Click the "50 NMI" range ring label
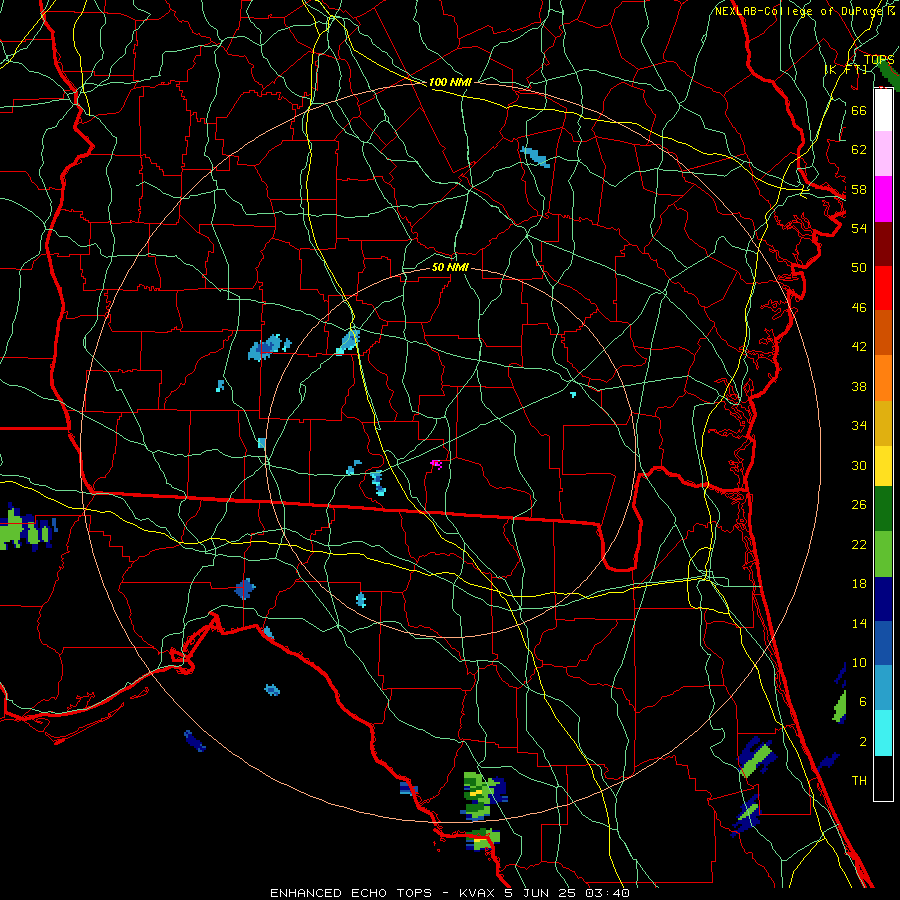 (450, 267)
